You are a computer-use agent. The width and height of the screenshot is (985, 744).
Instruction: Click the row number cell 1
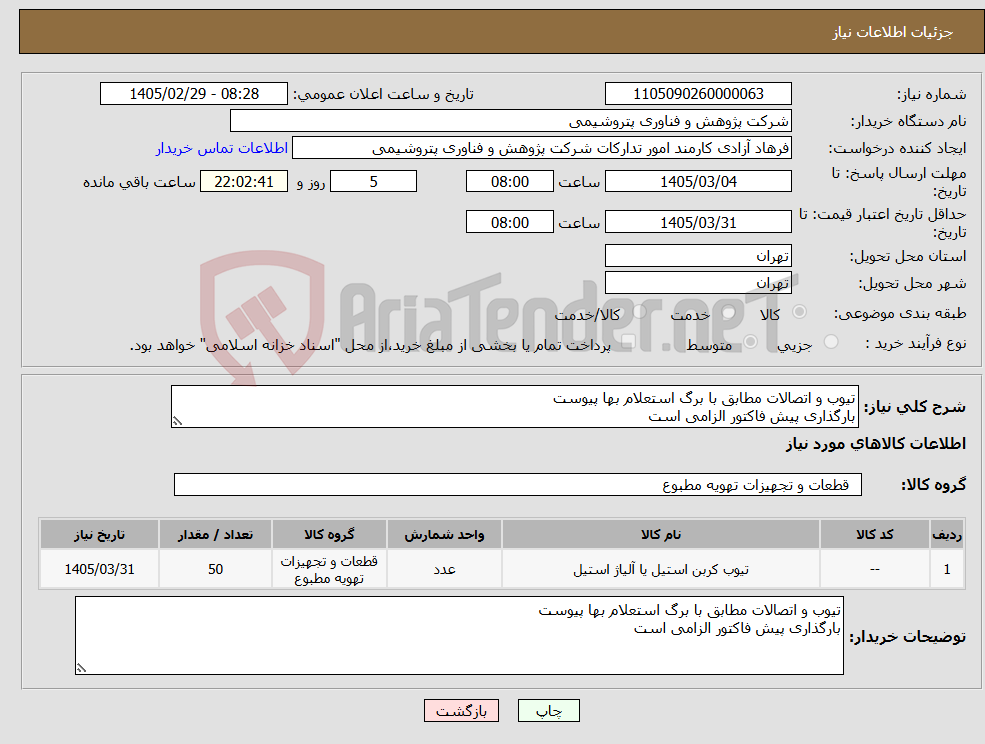pyautogui.click(x=947, y=569)
